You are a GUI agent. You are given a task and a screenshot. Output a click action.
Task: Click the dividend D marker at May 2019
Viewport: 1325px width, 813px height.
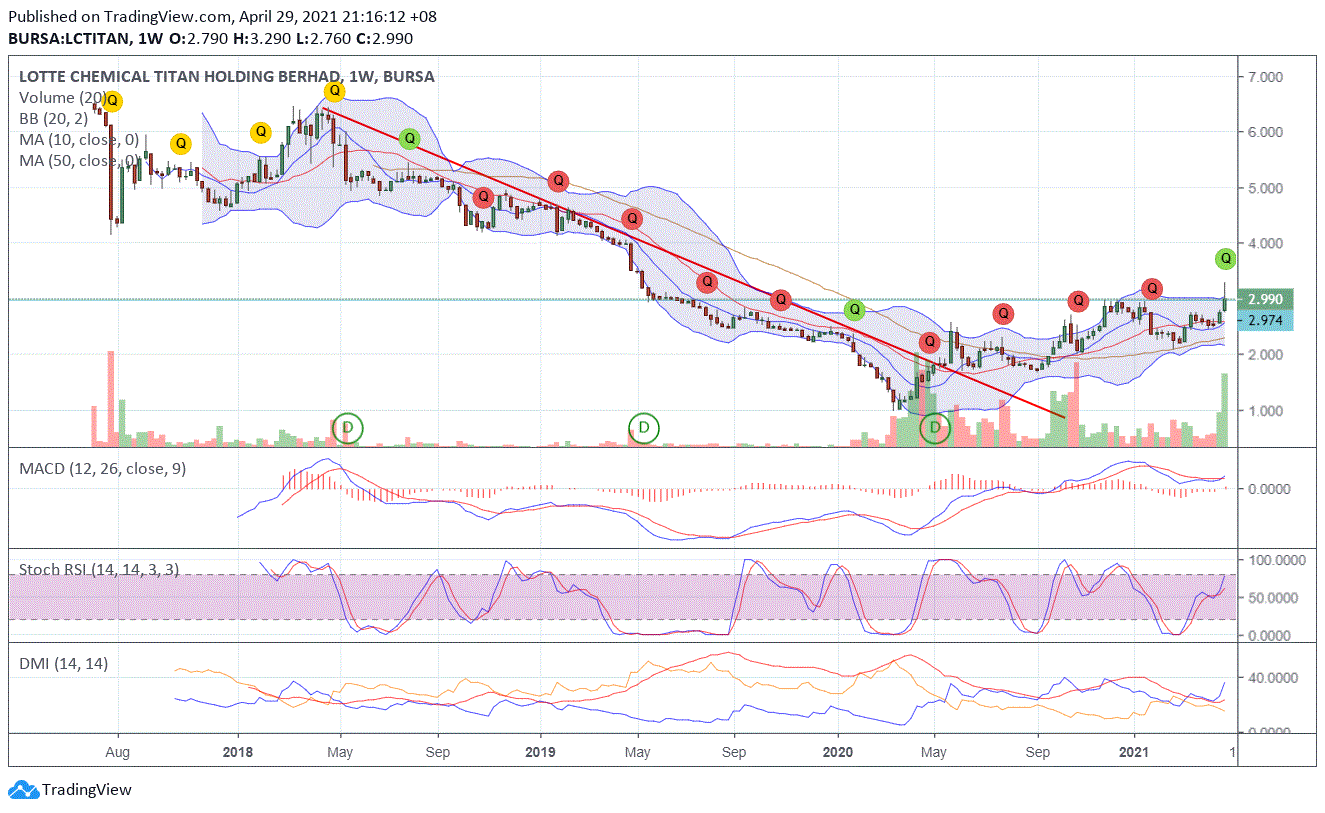click(x=645, y=428)
